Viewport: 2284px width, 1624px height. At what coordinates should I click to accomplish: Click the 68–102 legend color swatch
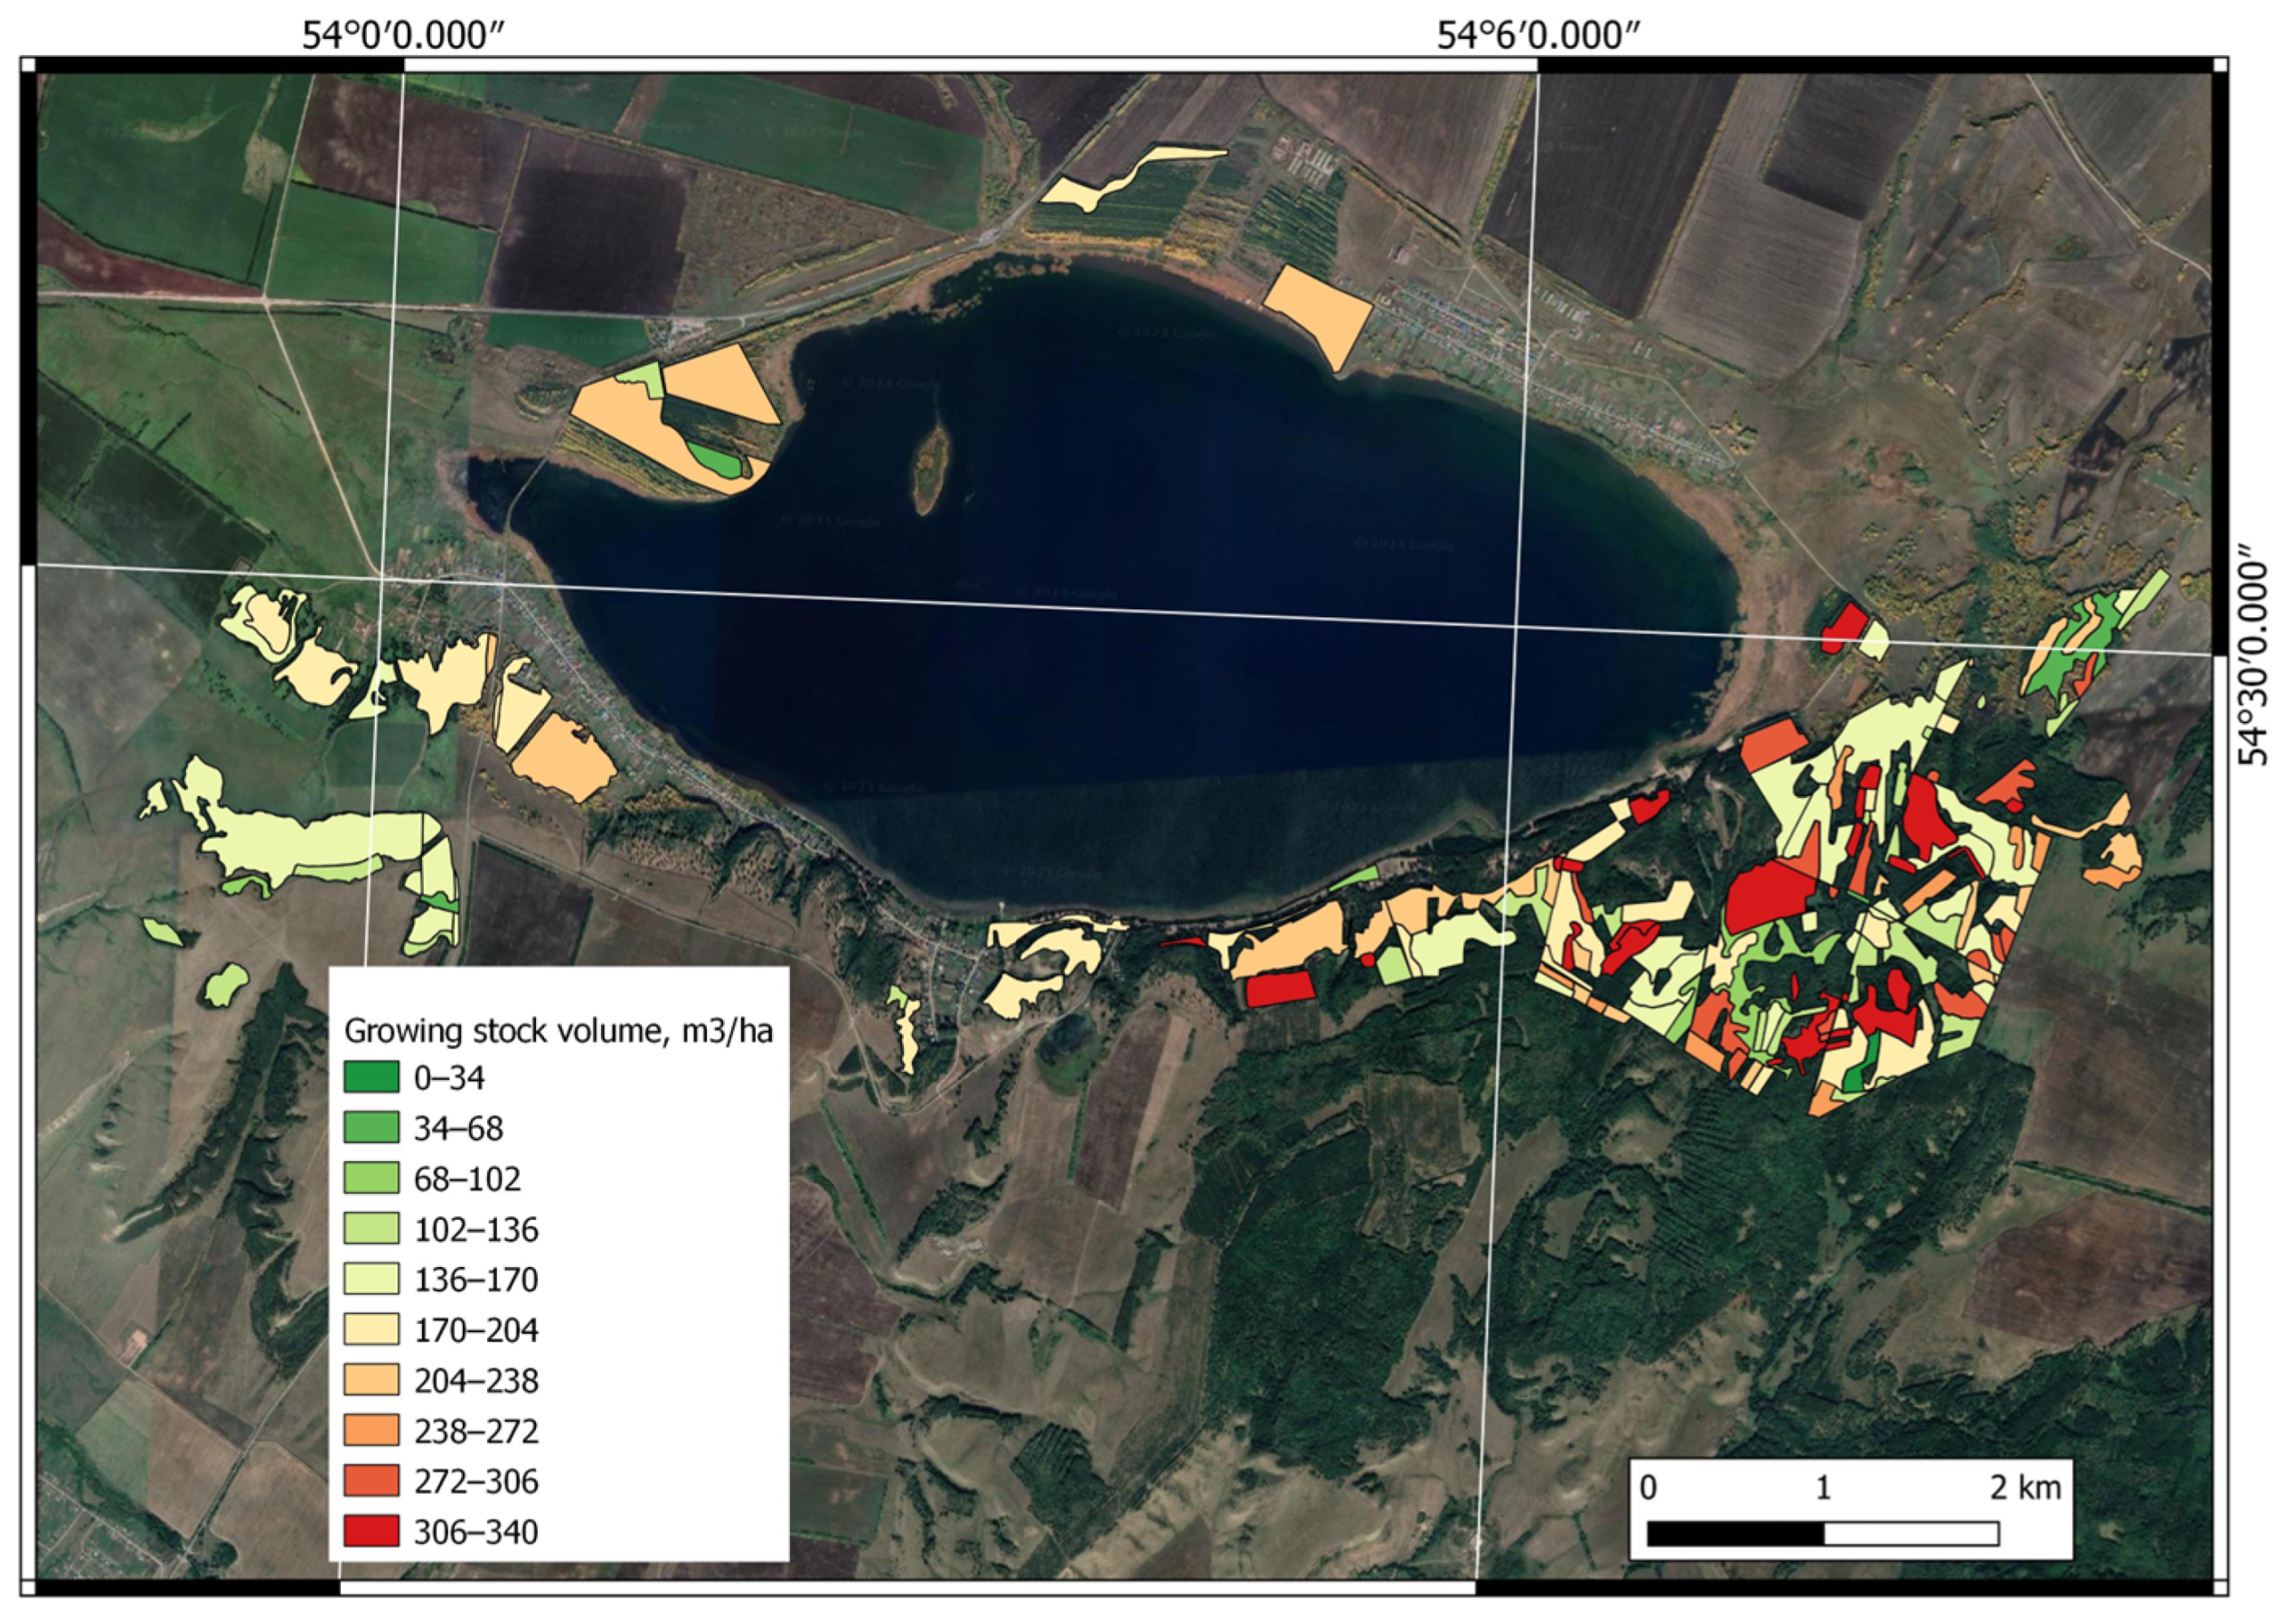click(371, 1178)
